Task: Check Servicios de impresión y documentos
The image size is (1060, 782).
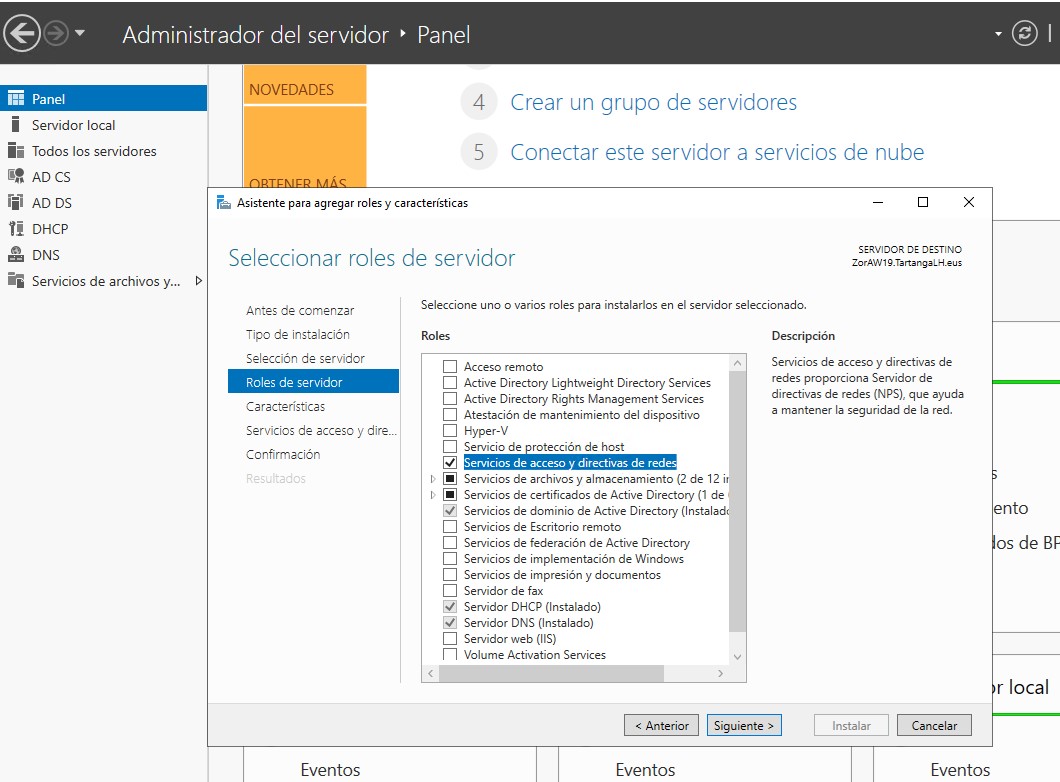Action: (450, 575)
